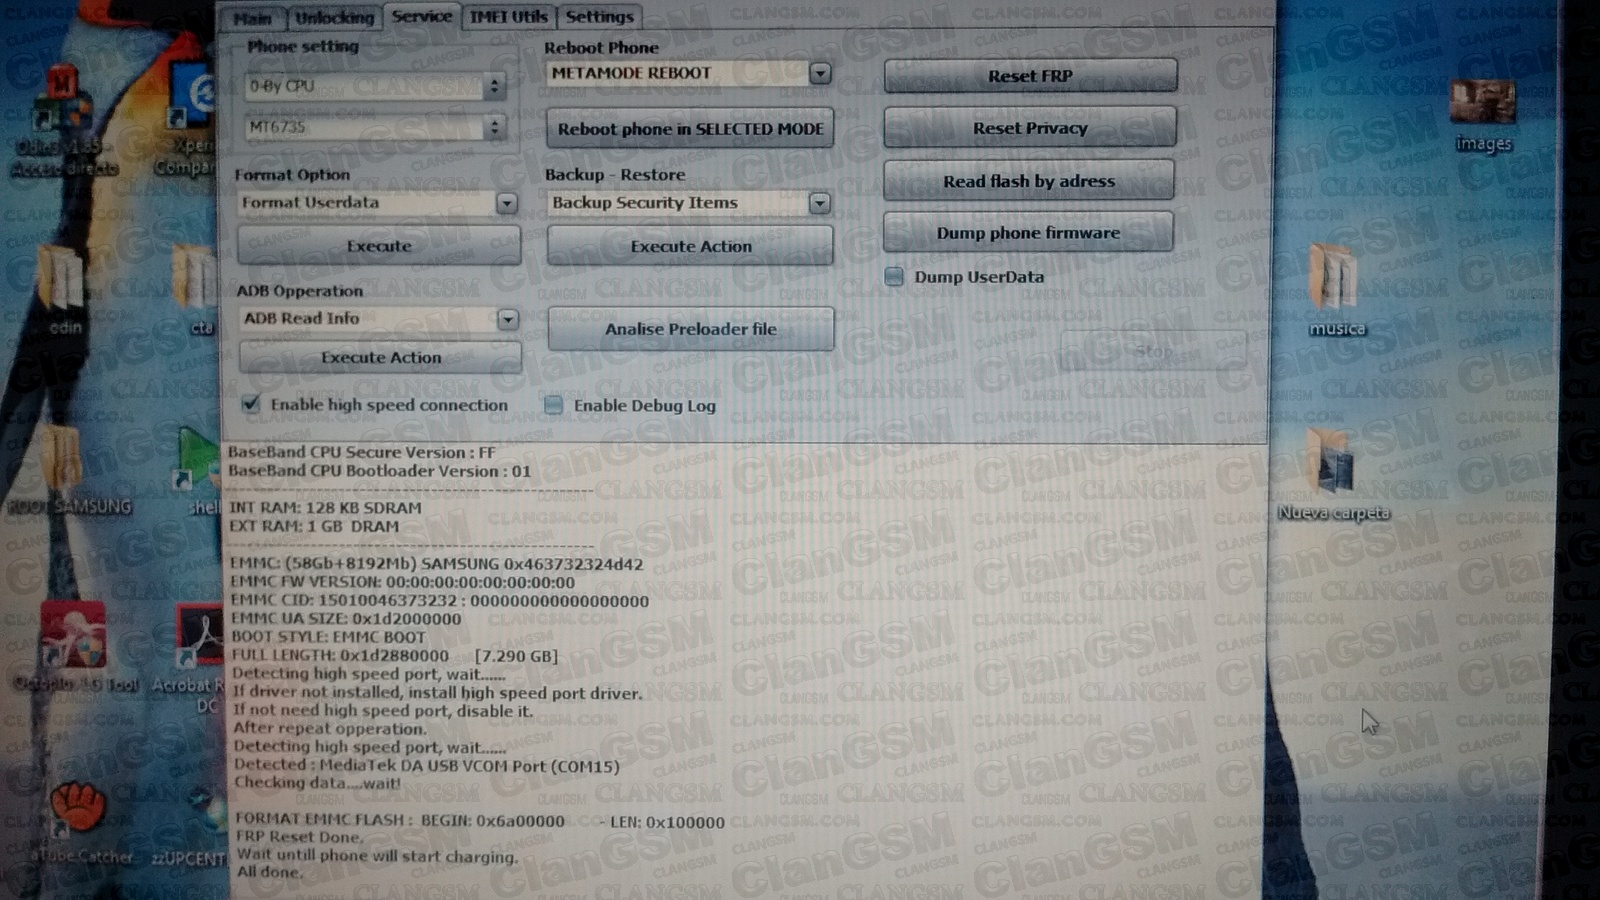Launch Octoplus tool desktop icon
The width and height of the screenshot is (1600, 900).
pos(74,647)
